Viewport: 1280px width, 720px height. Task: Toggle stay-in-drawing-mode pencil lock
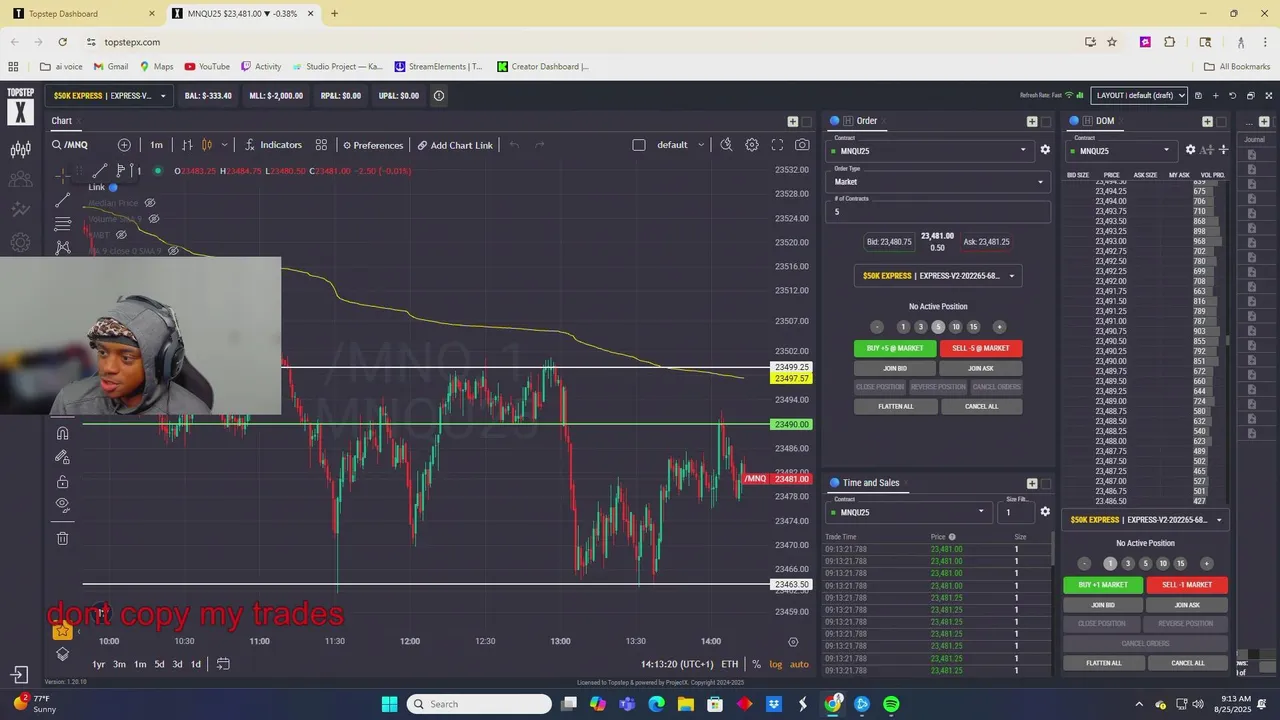(62, 457)
